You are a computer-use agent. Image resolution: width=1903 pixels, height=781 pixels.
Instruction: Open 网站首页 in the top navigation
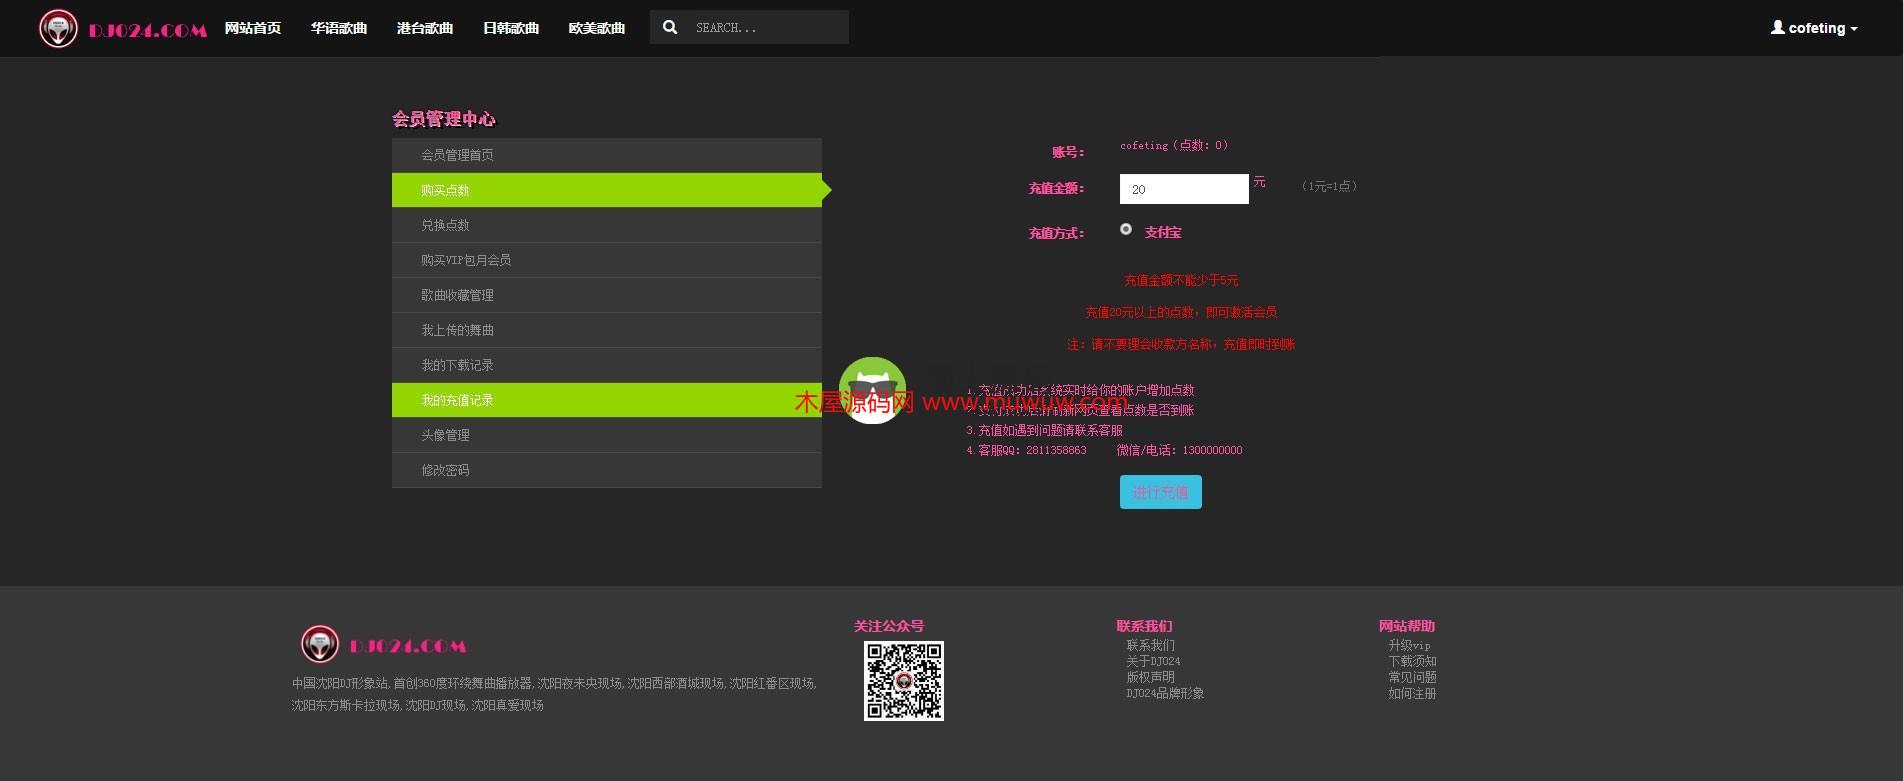click(252, 28)
